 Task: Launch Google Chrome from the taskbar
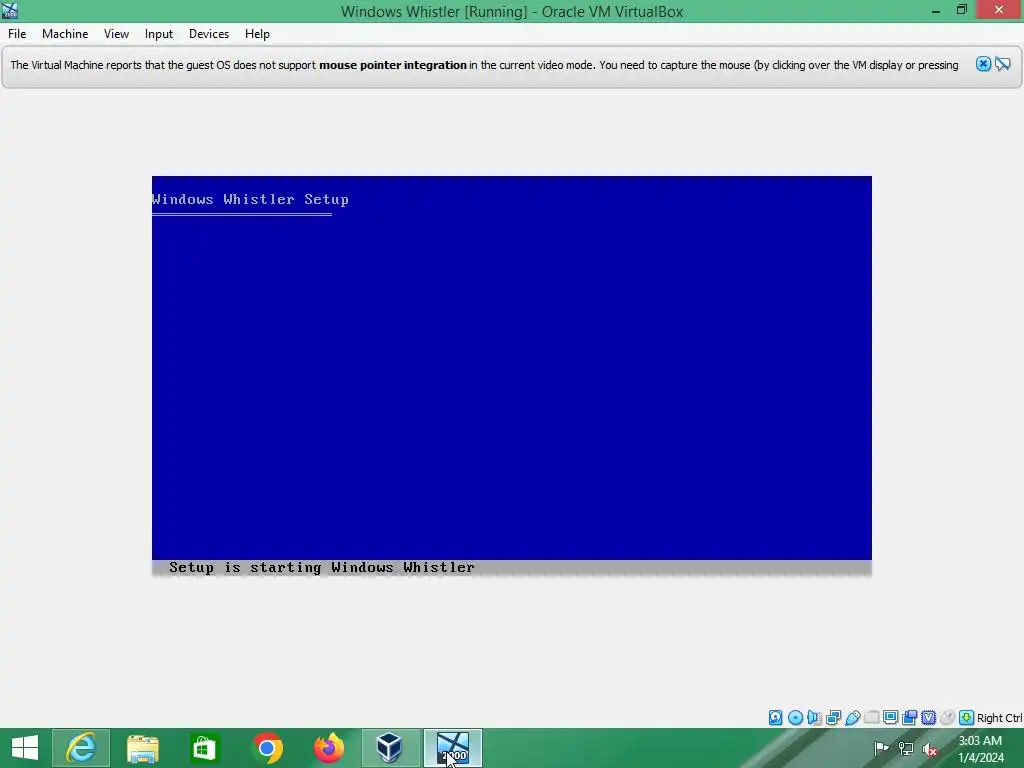pos(266,748)
